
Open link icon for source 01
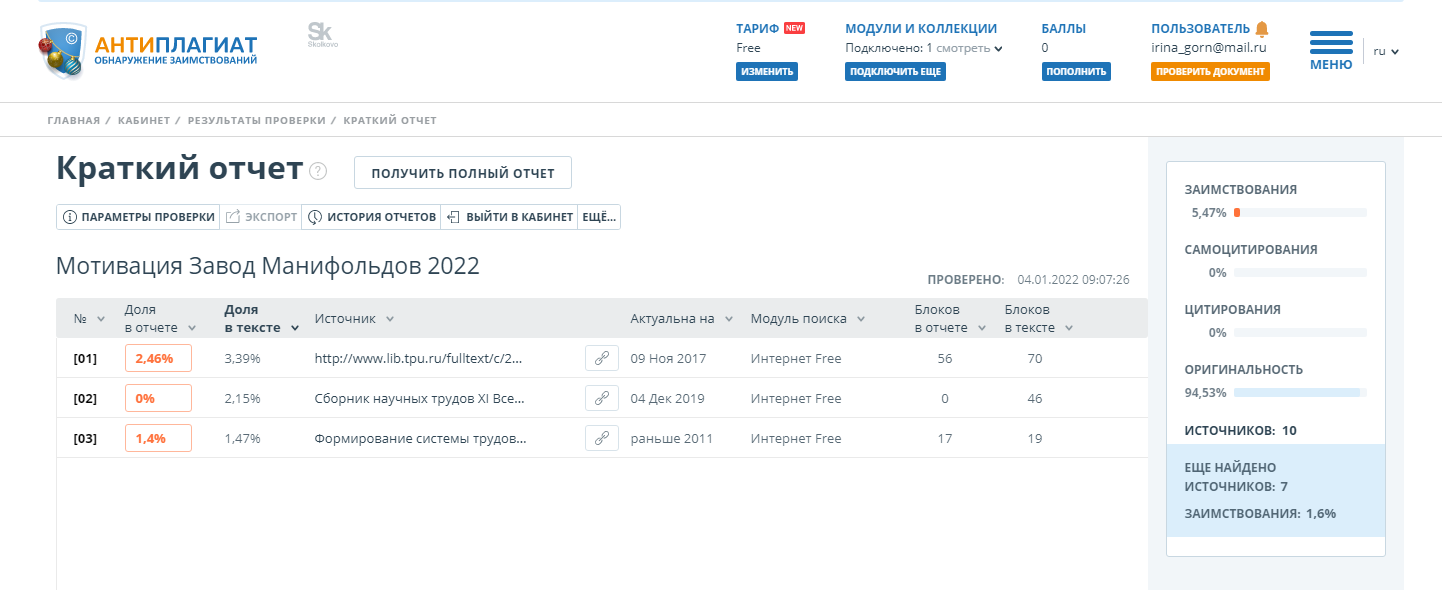[x=602, y=358]
